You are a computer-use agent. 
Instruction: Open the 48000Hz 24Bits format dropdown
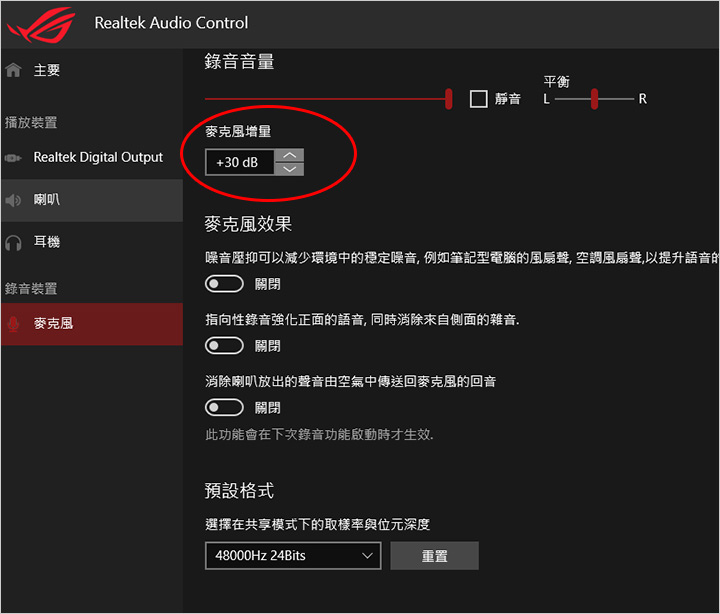293,556
